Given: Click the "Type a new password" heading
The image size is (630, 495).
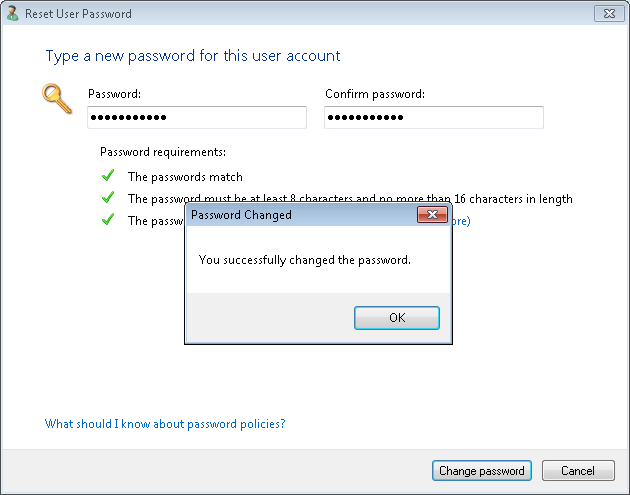Looking at the screenshot, I should [193, 56].
